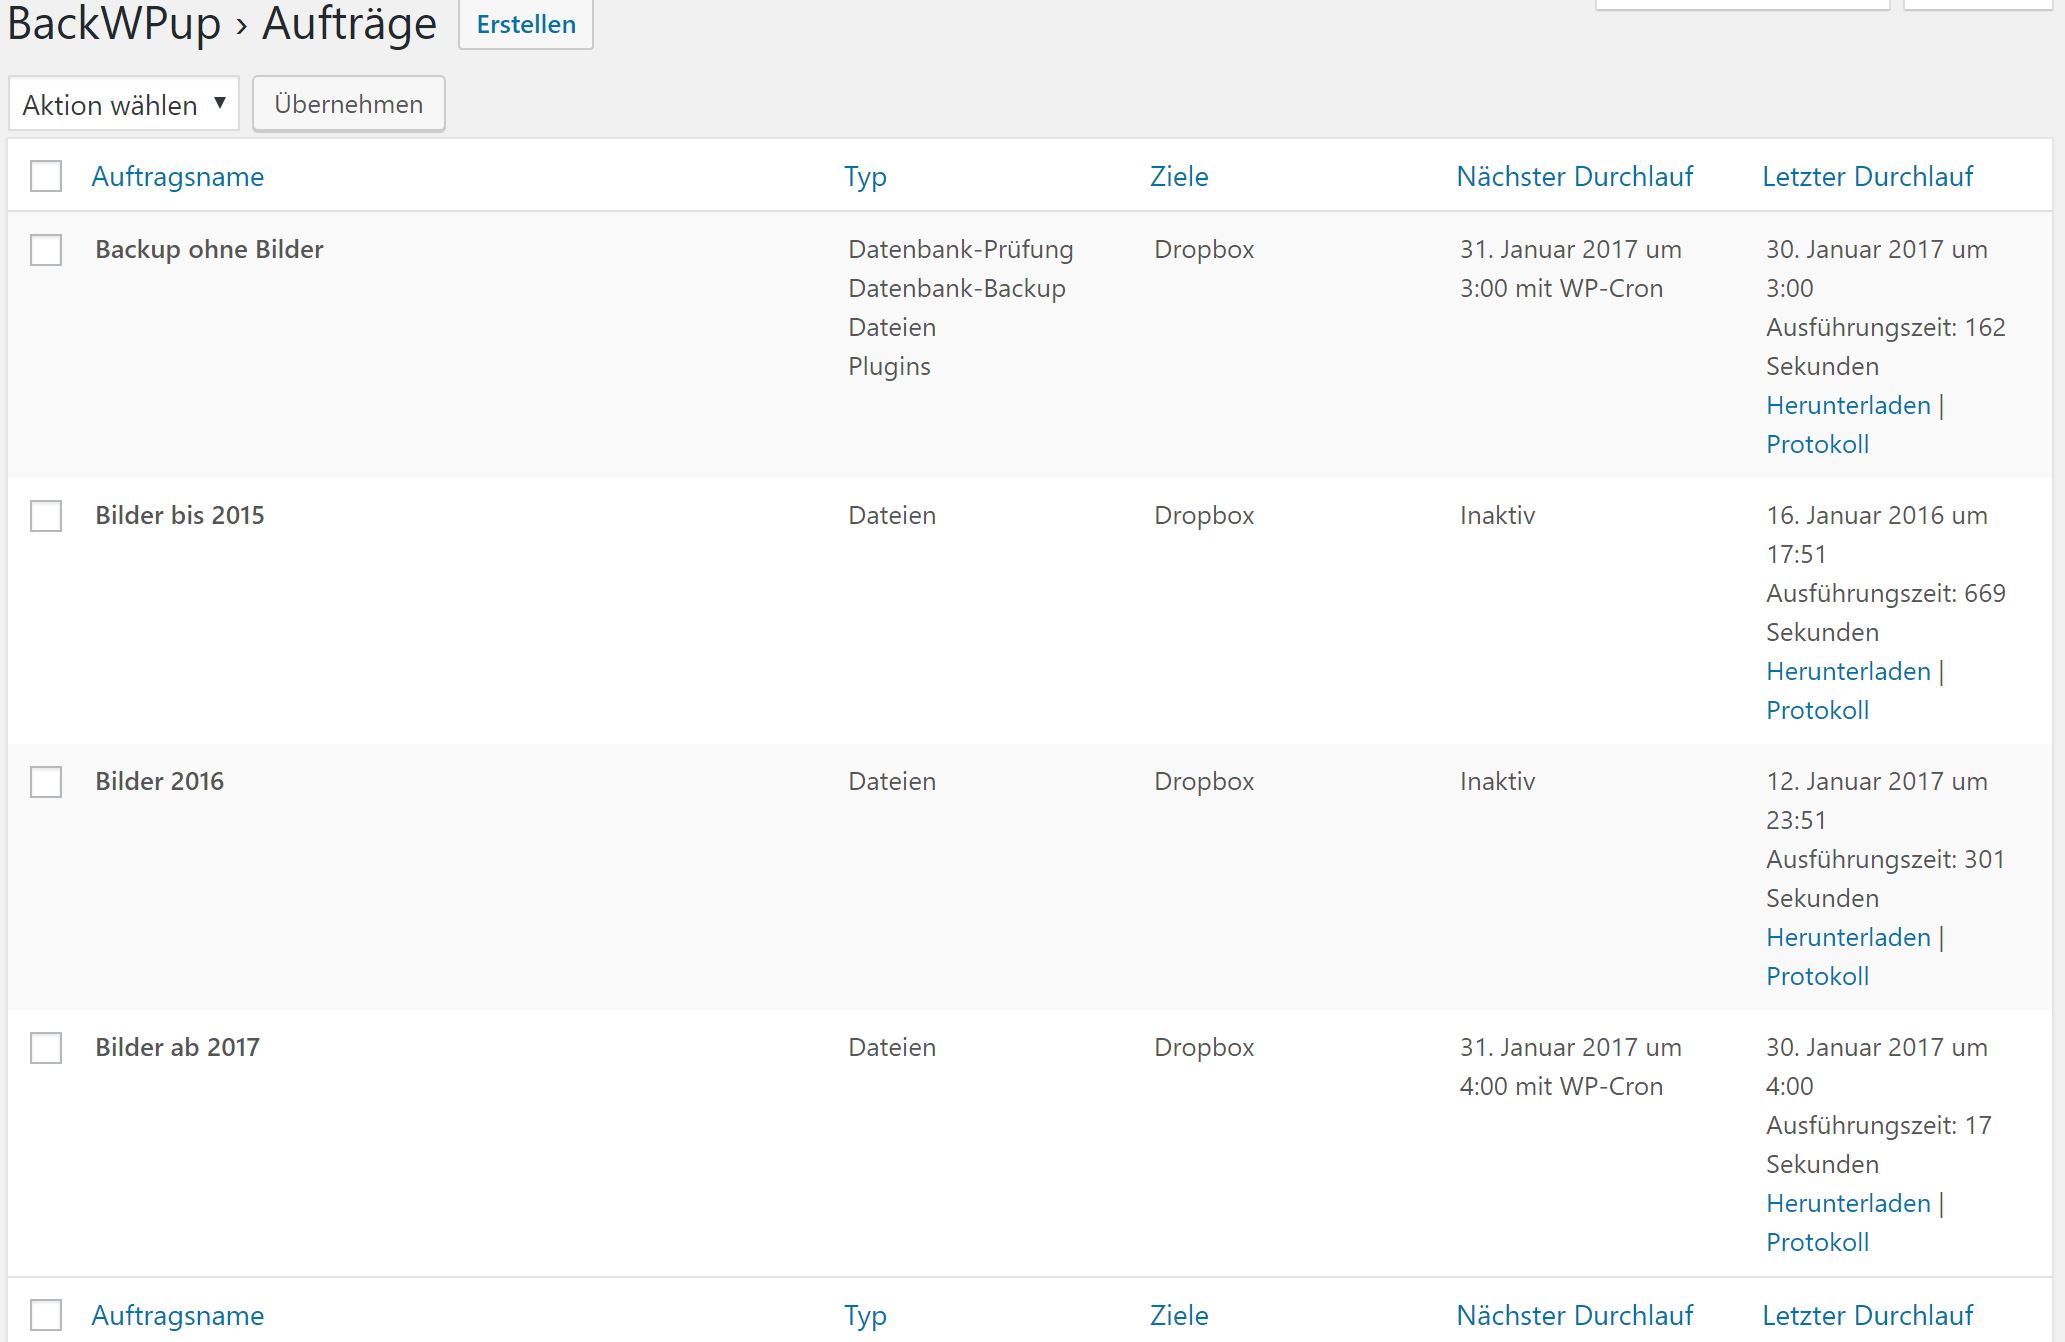Sort by Ziele column header
Viewport: 2065px width, 1342px height.
pos(1179,177)
